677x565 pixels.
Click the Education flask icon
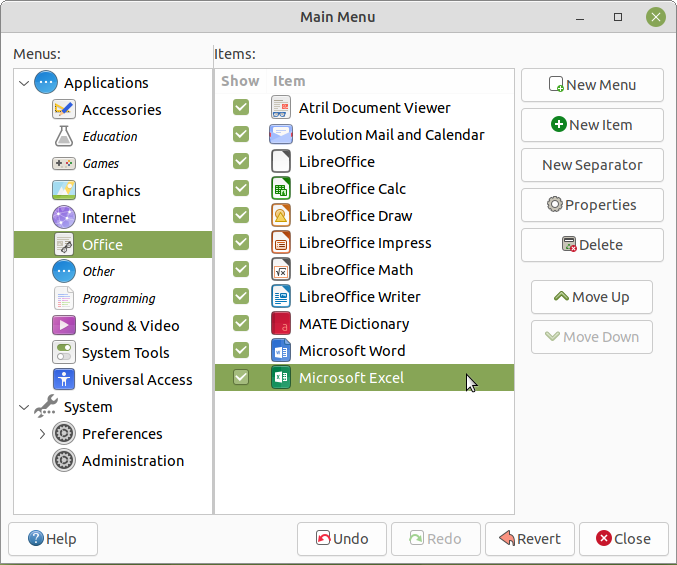tap(64, 136)
